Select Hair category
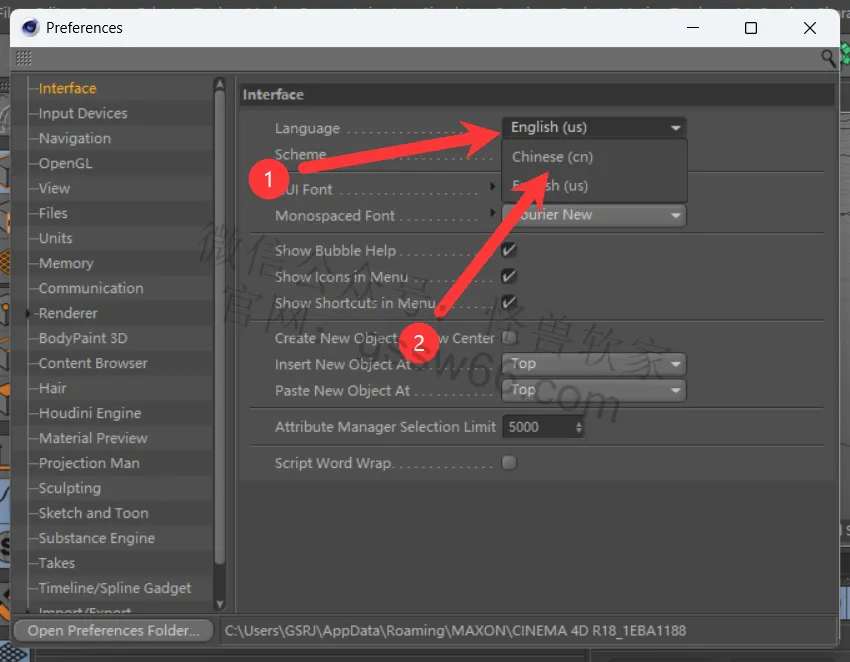Screen dimensions: 850x662 pos(52,388)
